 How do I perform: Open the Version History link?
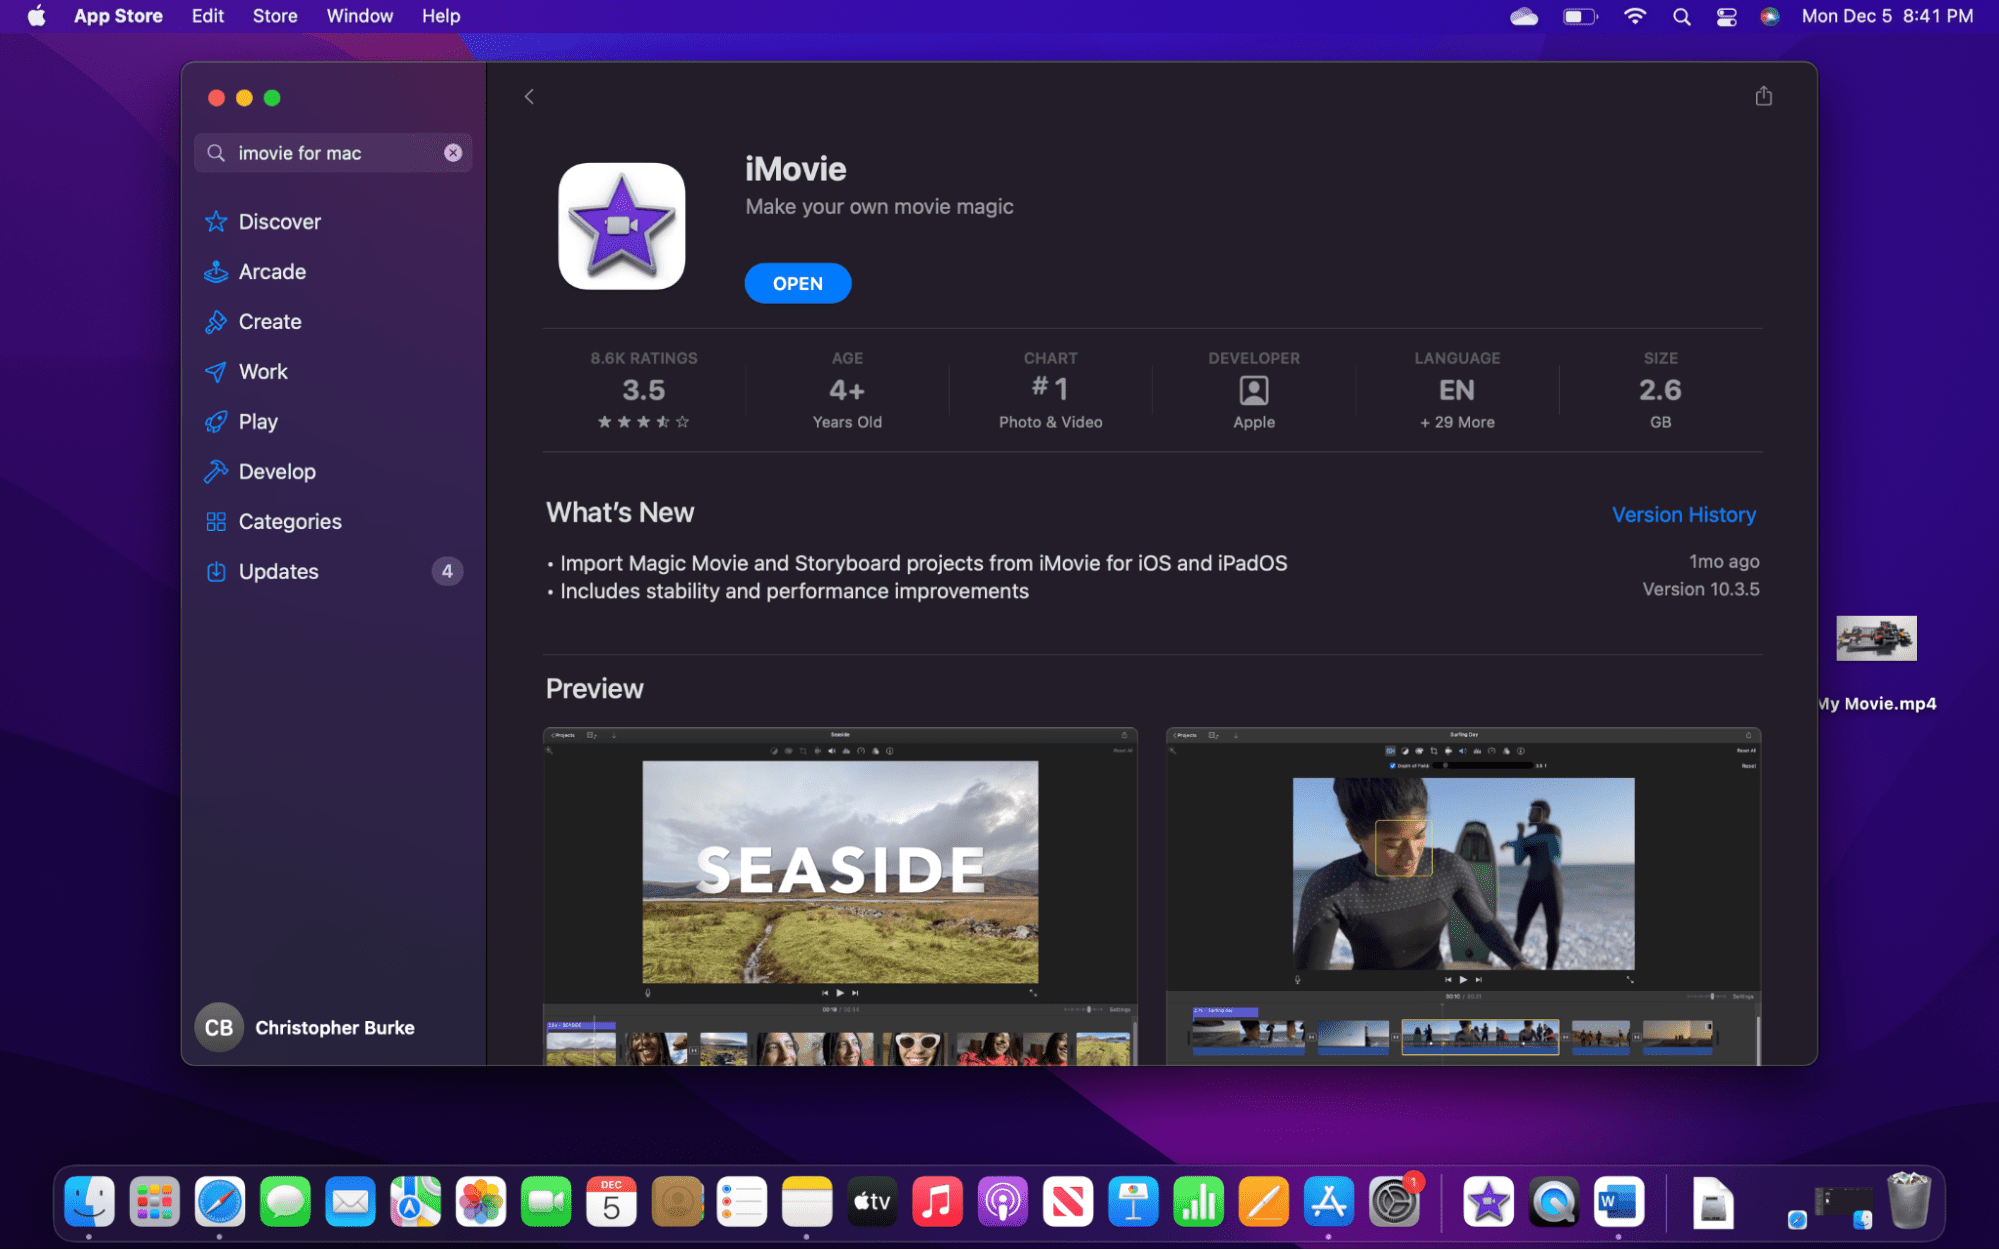coord(1684,515)
